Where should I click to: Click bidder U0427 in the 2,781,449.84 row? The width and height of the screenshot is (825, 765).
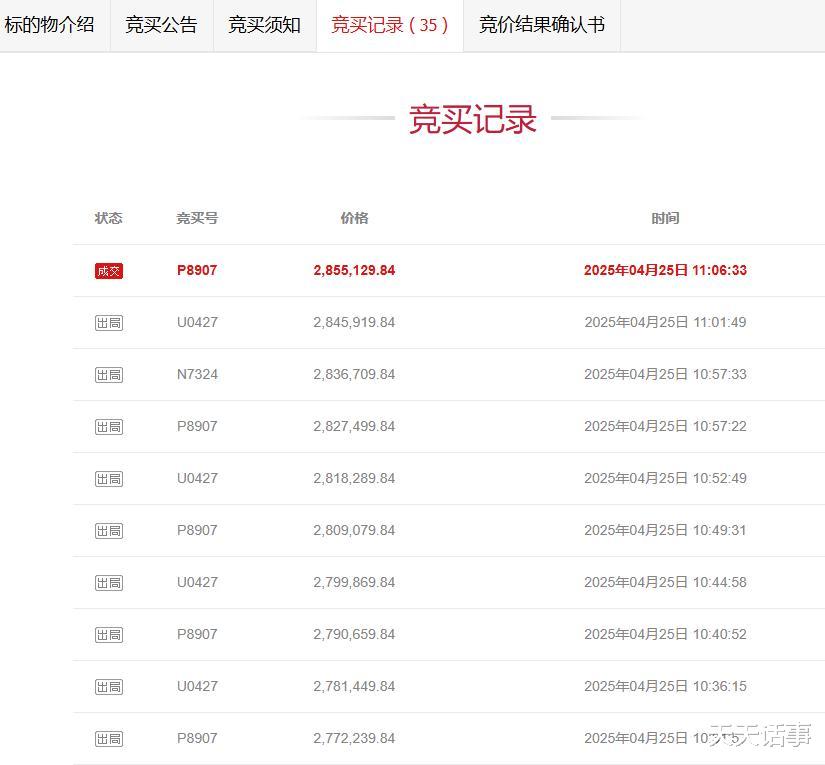pos(197,687)
